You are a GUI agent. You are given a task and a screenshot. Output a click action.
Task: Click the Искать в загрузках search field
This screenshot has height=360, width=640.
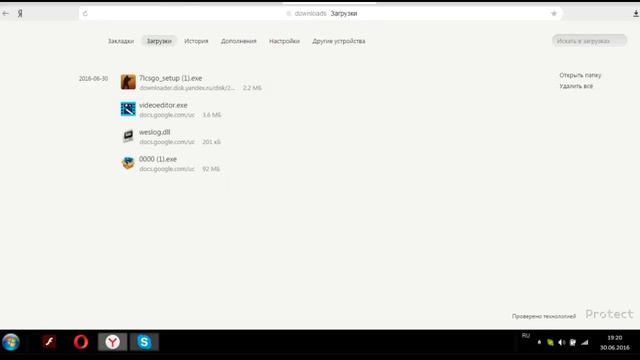589,41
